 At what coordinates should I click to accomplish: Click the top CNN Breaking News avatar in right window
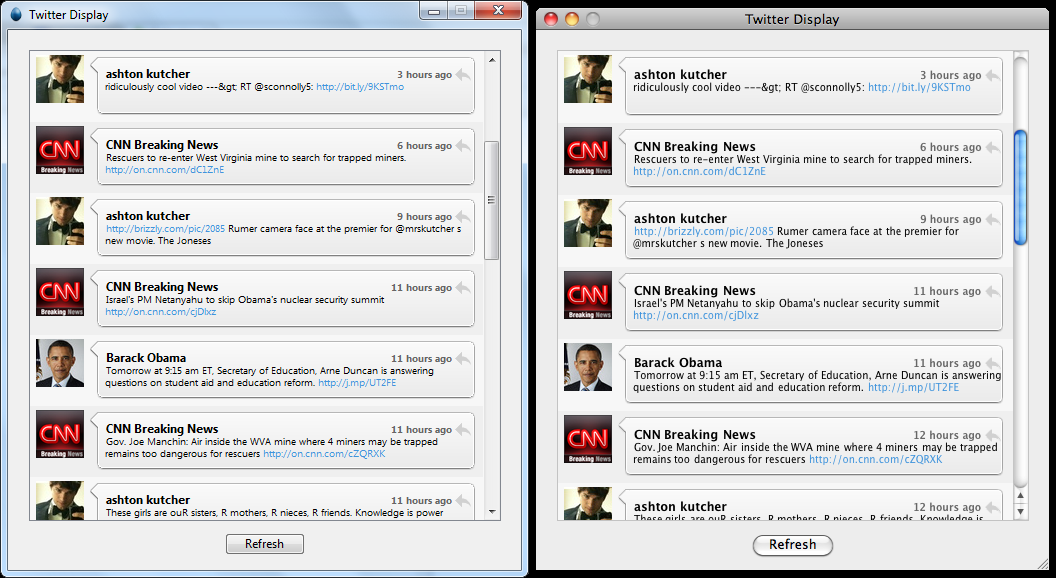[588, 152]
